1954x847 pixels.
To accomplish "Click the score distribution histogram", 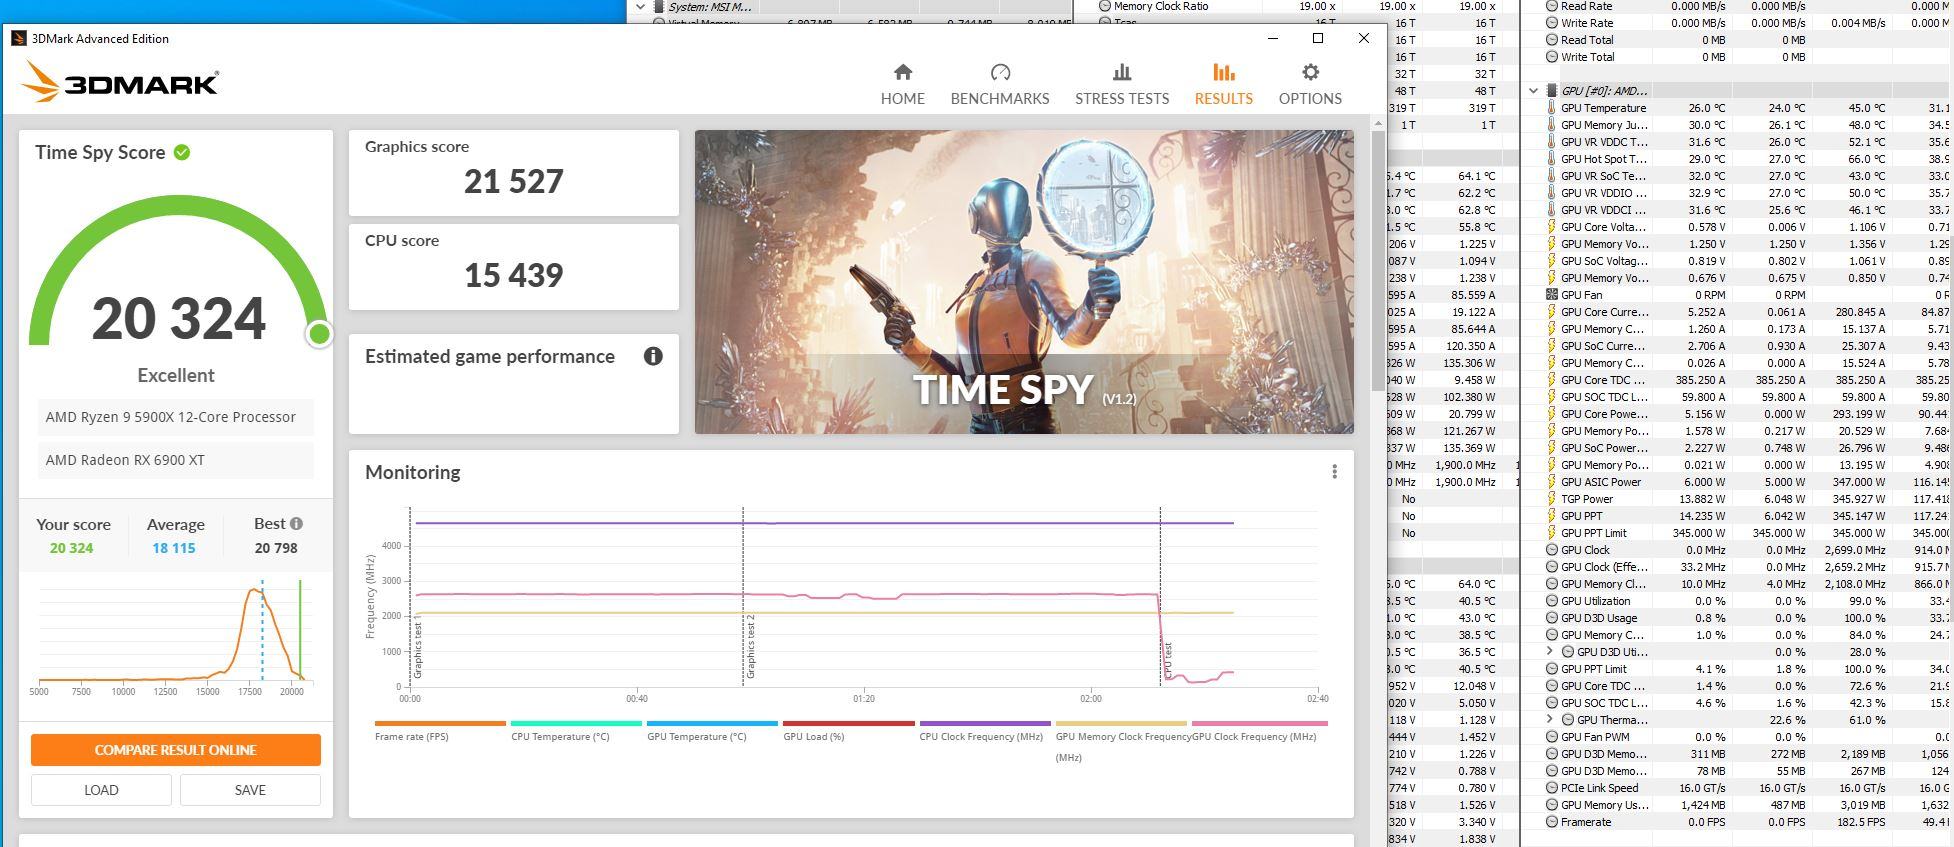I will (176, 637).
